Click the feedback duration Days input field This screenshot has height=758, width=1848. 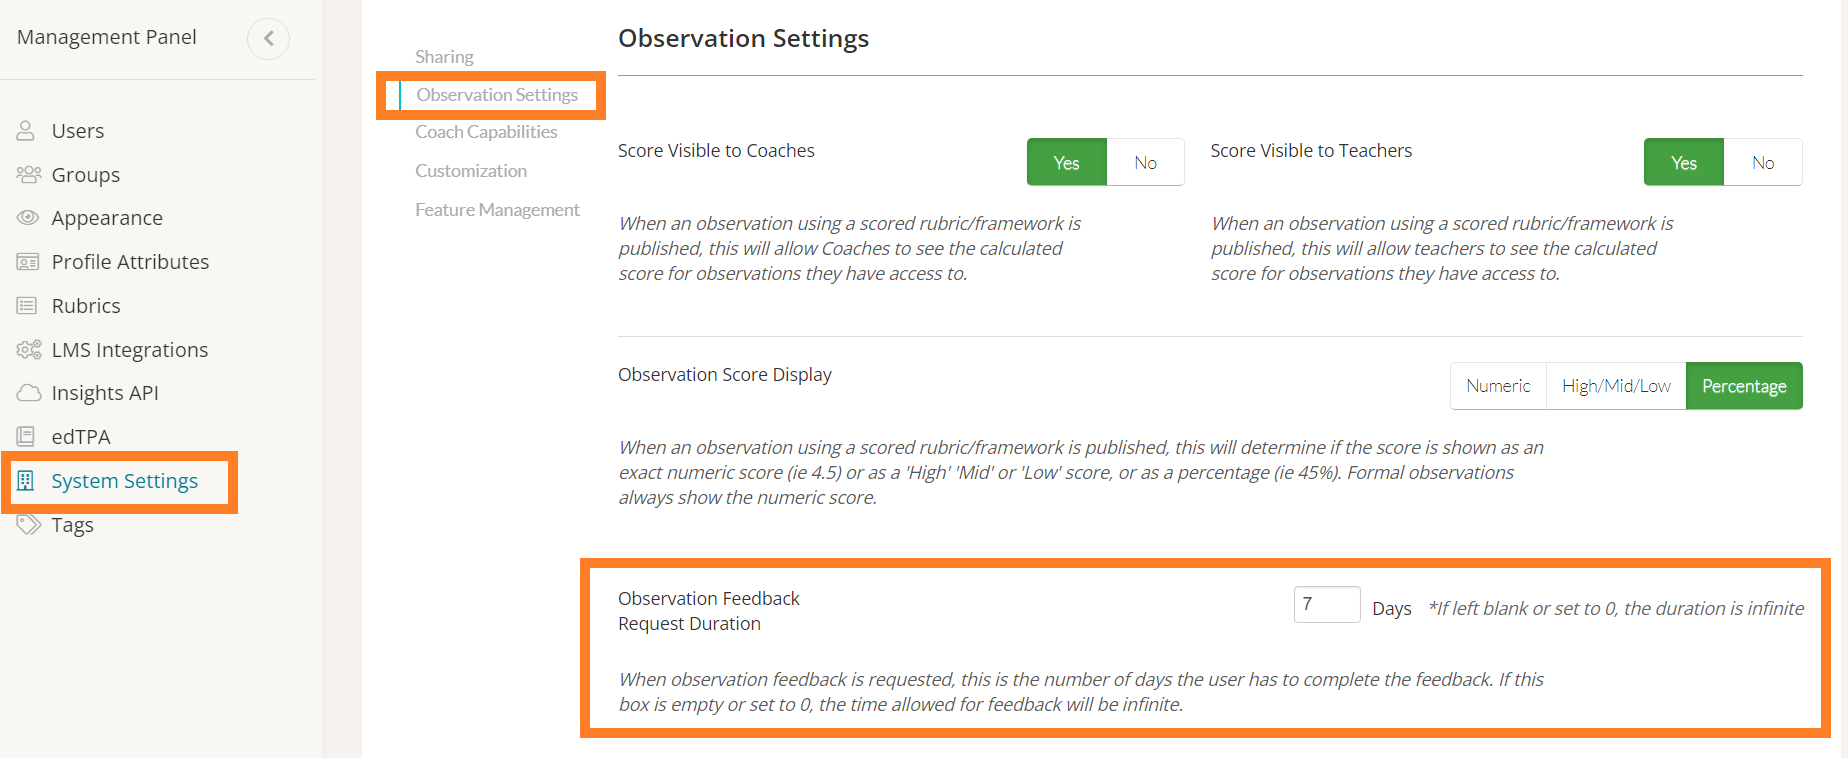pyautogui.click(x=1326, y=605)
